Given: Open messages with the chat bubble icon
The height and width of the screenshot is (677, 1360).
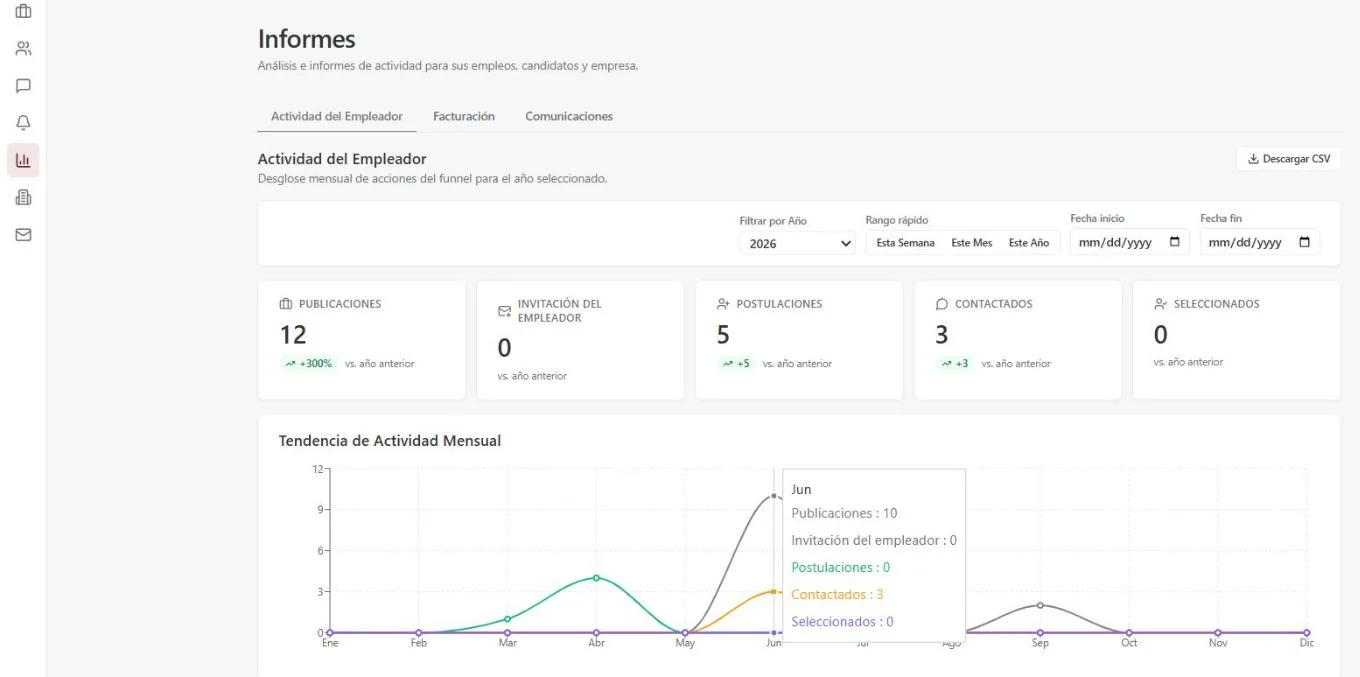Looking at the screenshot, I should tap(23, 86).
